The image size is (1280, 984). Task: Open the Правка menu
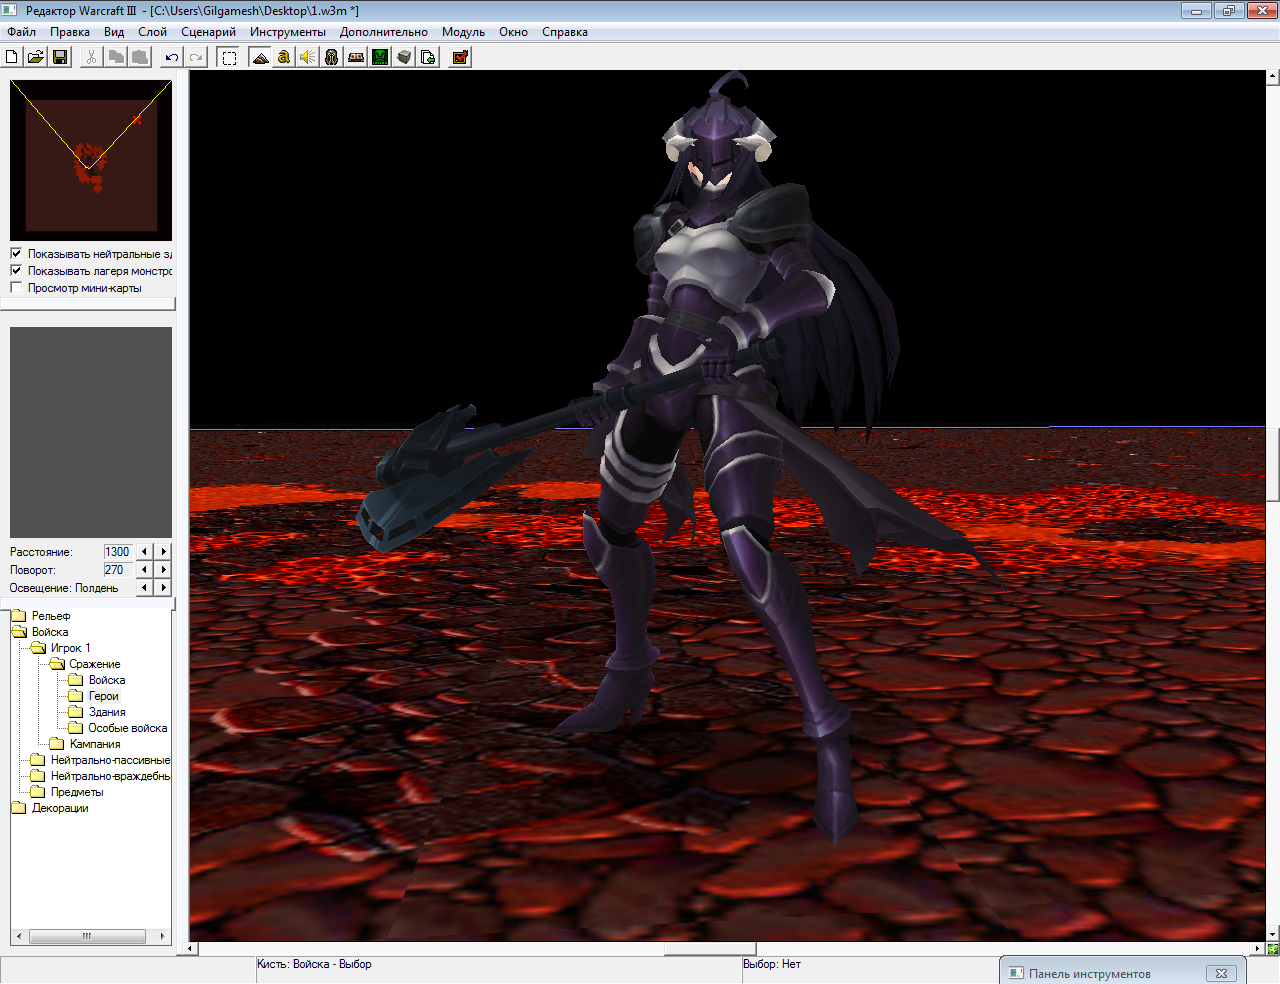70,32
